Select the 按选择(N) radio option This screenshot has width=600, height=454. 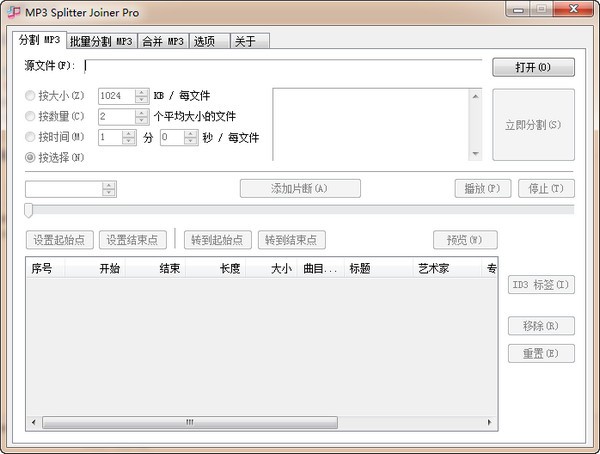[54, 157]
